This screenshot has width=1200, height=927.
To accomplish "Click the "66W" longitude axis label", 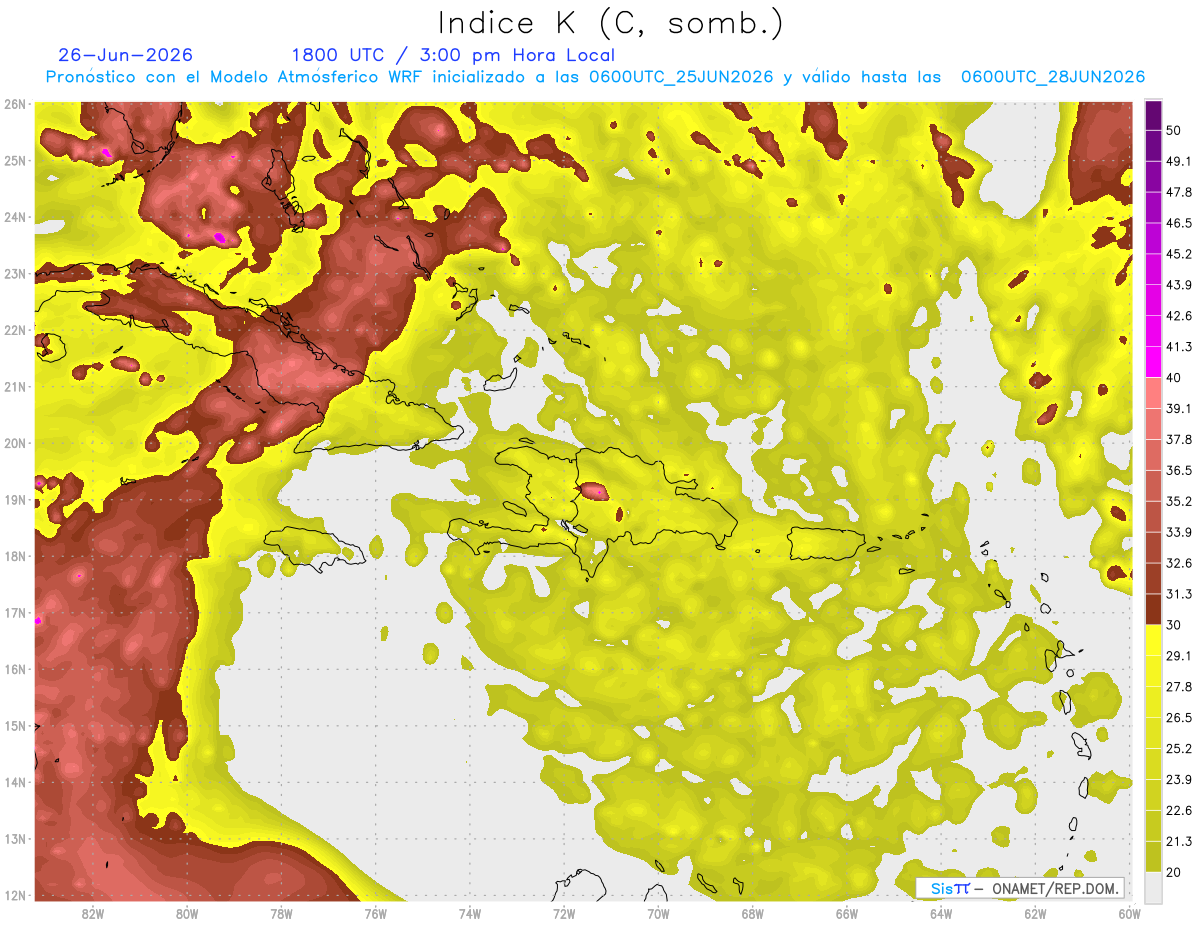I will pyautogui.click(x=846, y=913).
